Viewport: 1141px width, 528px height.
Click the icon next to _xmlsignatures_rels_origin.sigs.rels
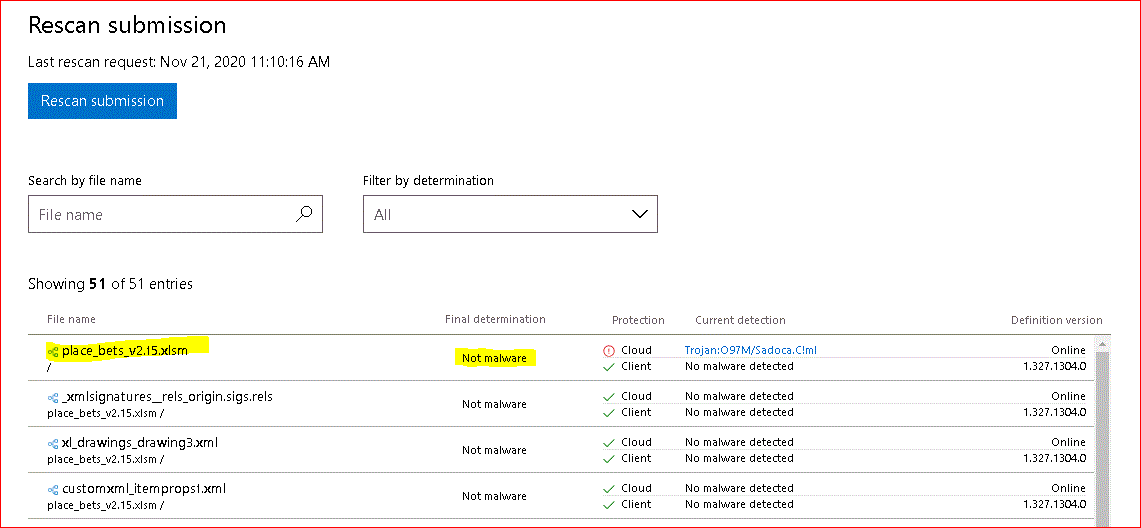pyautogui.click(x=53, y=397)
